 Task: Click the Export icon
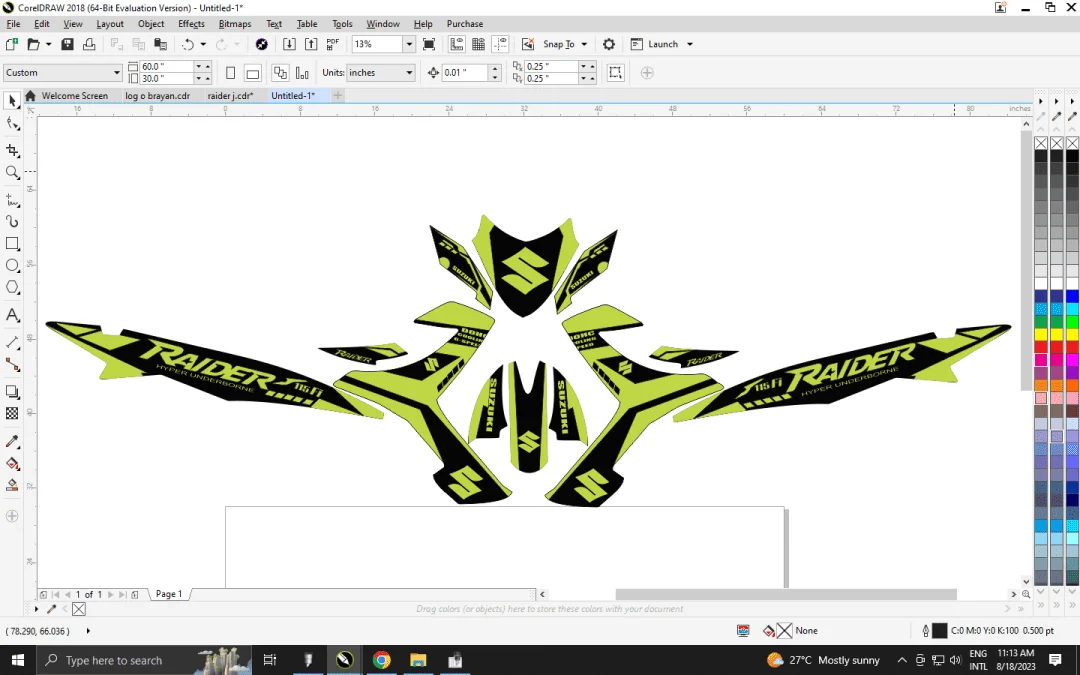[x=311, y=44]
